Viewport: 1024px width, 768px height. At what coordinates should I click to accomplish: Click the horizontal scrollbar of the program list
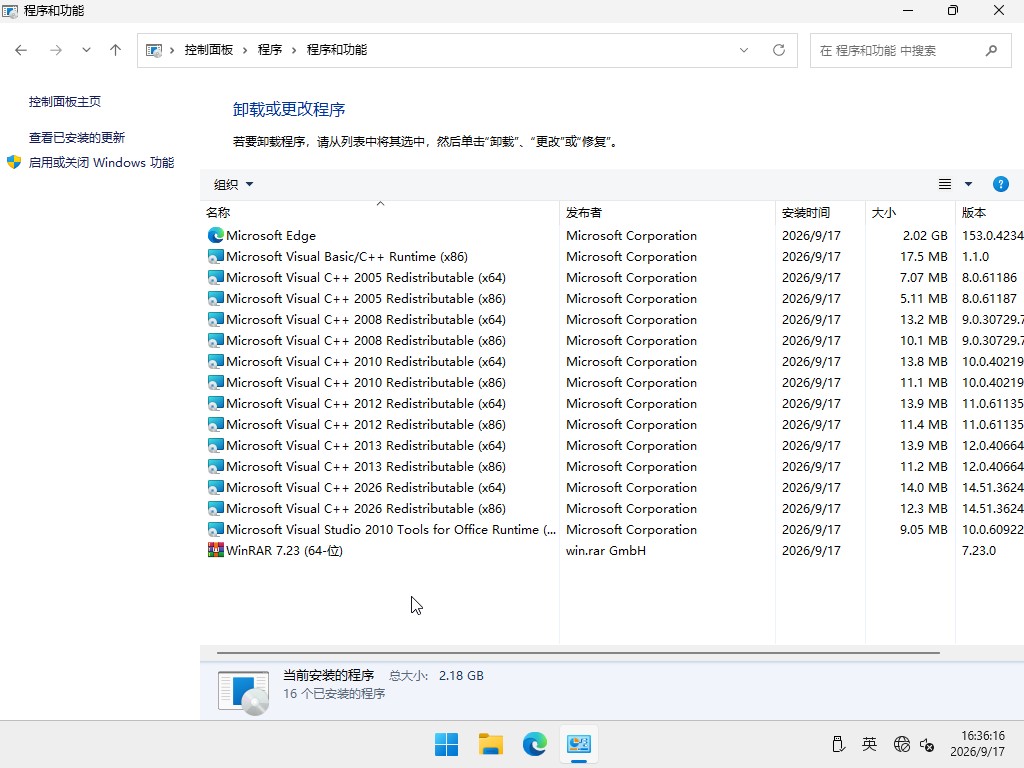578,652
